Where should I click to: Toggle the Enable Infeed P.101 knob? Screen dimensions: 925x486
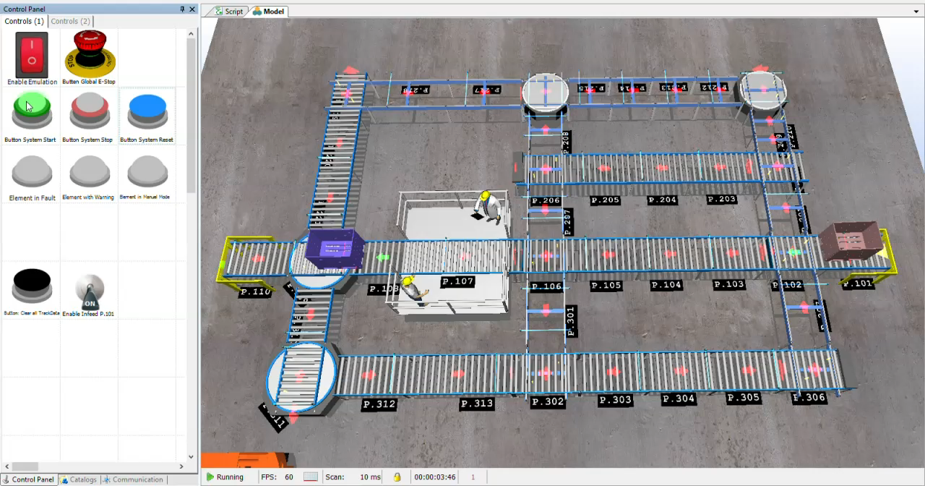[x=90, y=291]
